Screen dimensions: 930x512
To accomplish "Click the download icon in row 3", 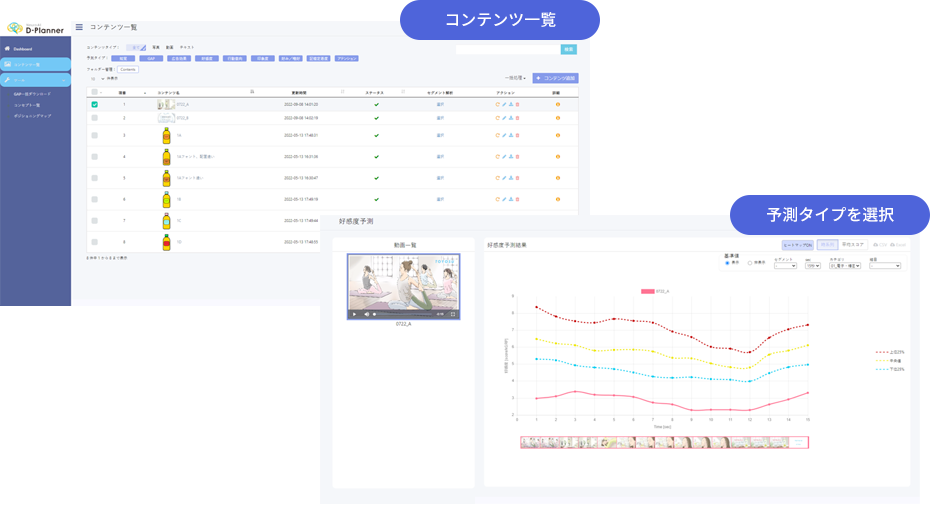I will (x=511, y=134).
